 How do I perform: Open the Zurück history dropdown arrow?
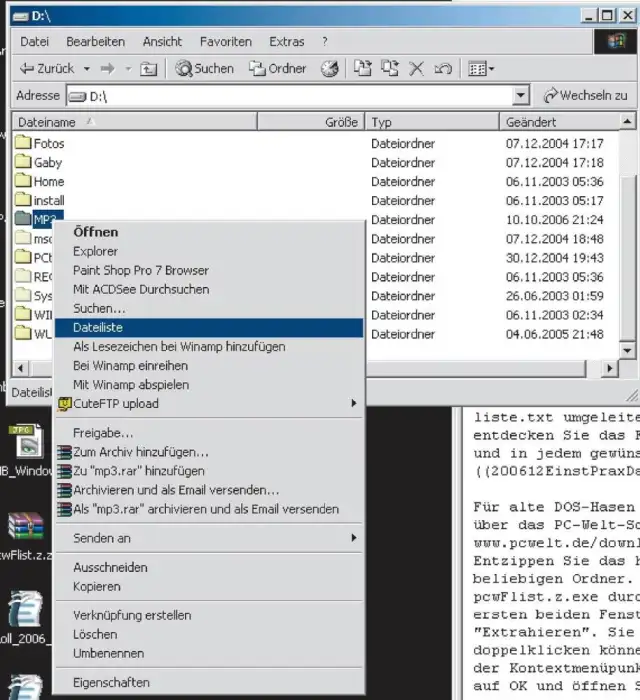[x=87, y=69]
